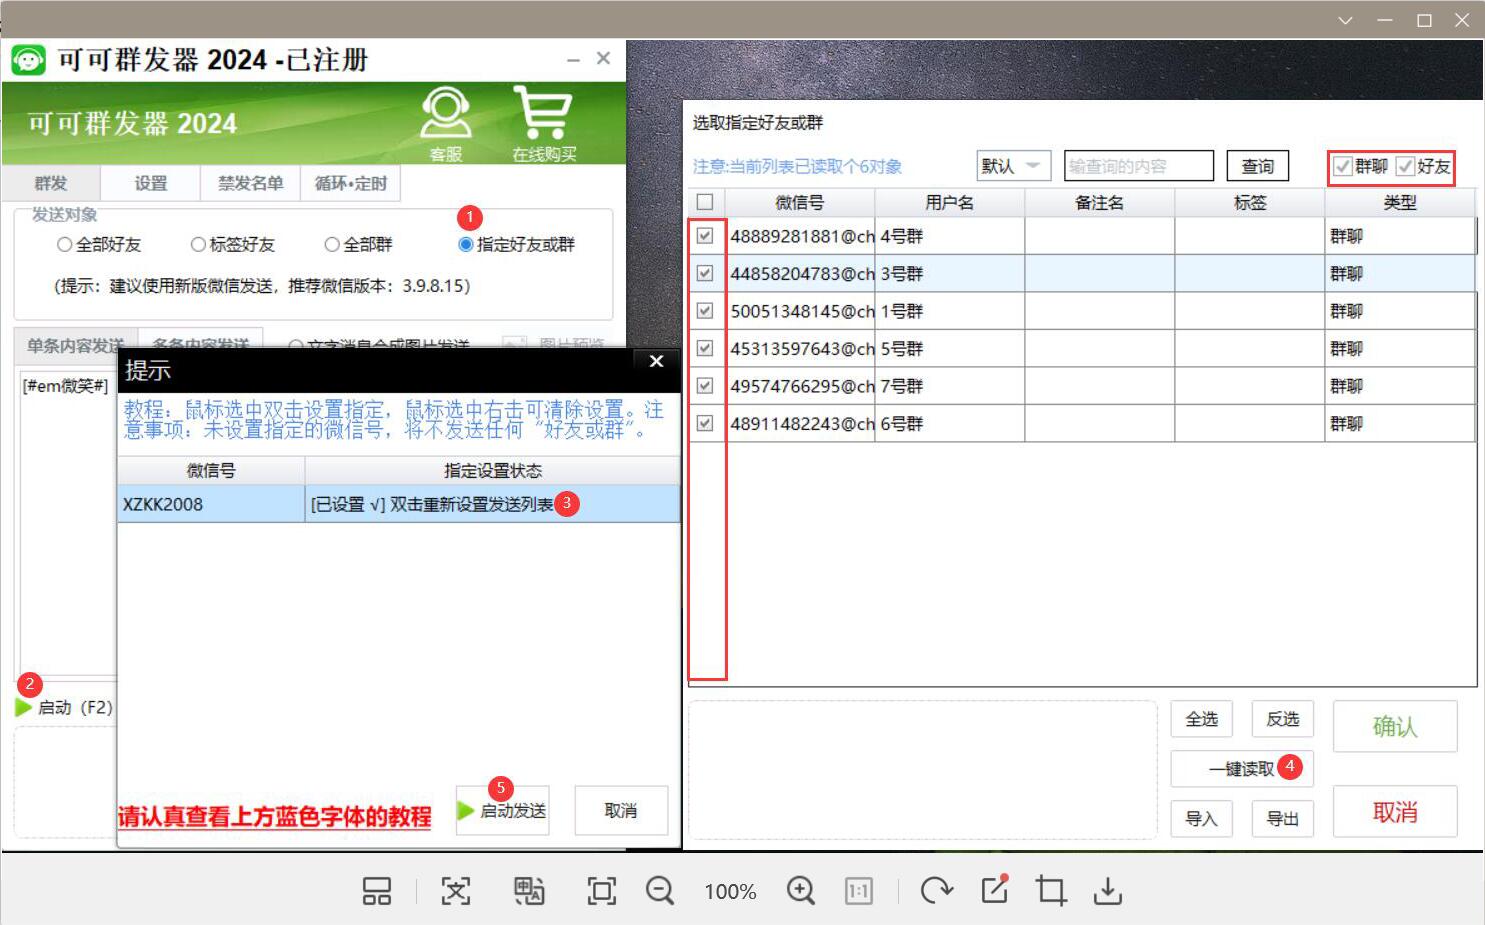Close the 可可群发器 window

[603, 58]
